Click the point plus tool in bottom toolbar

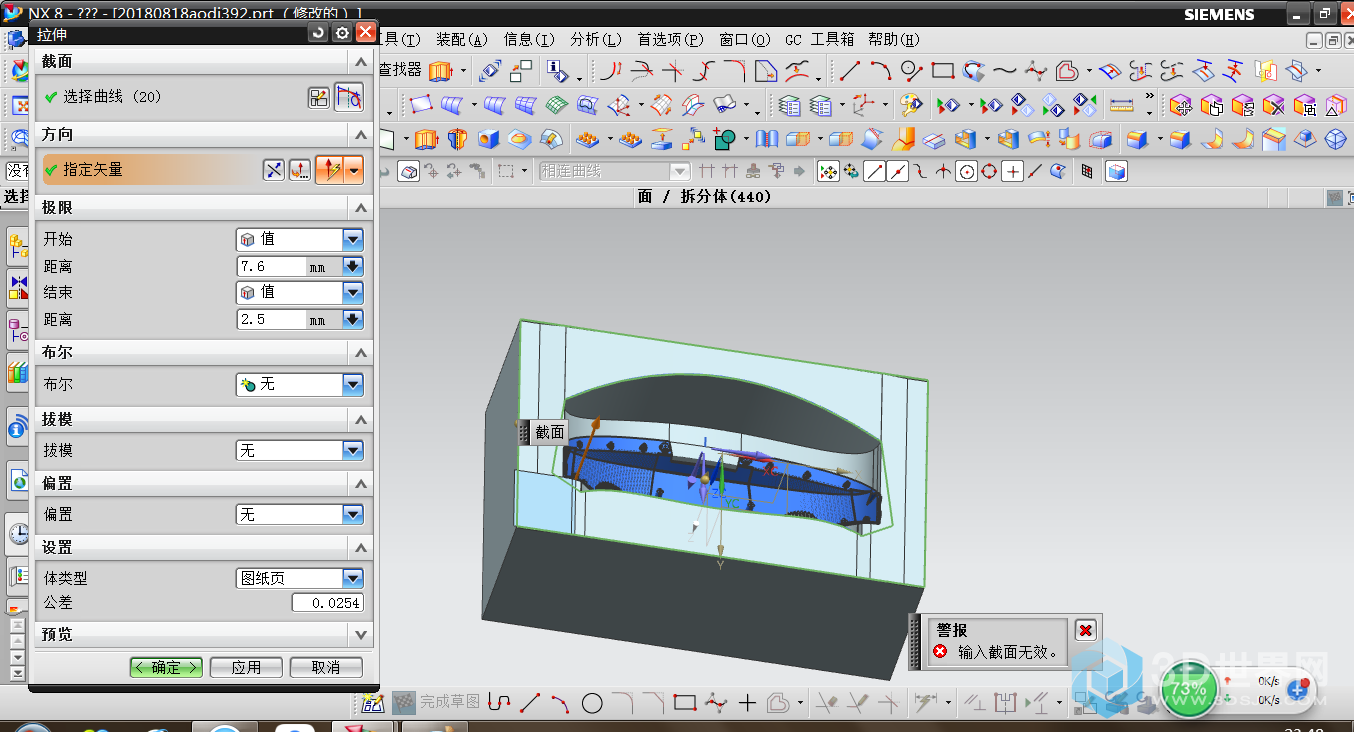point(747,703)
